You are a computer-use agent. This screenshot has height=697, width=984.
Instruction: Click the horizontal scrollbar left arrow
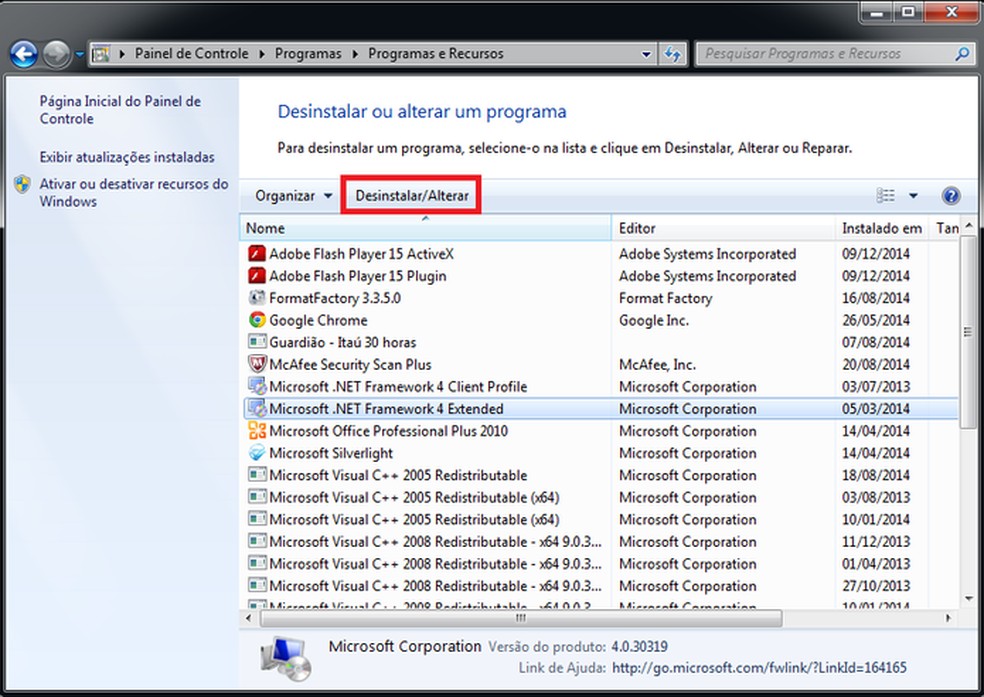pyautogui.click(x=249, y=618)
